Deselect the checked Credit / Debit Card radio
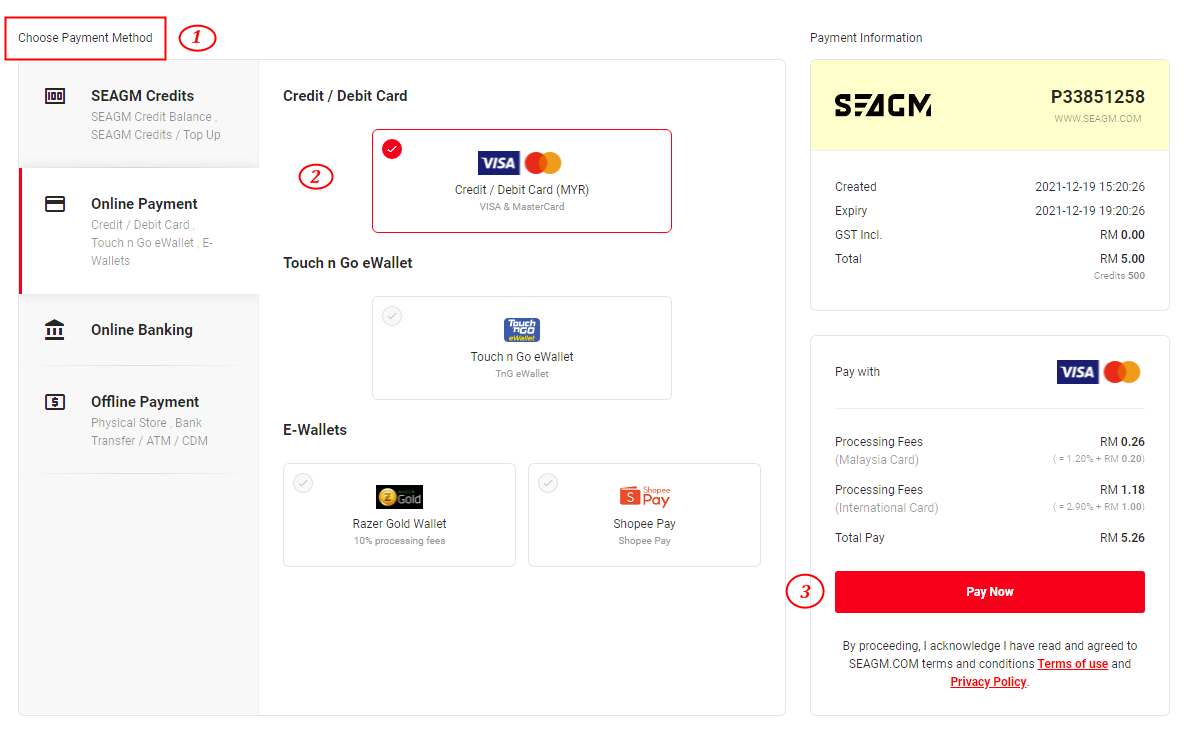1189x734 pixels. [392, 149]
